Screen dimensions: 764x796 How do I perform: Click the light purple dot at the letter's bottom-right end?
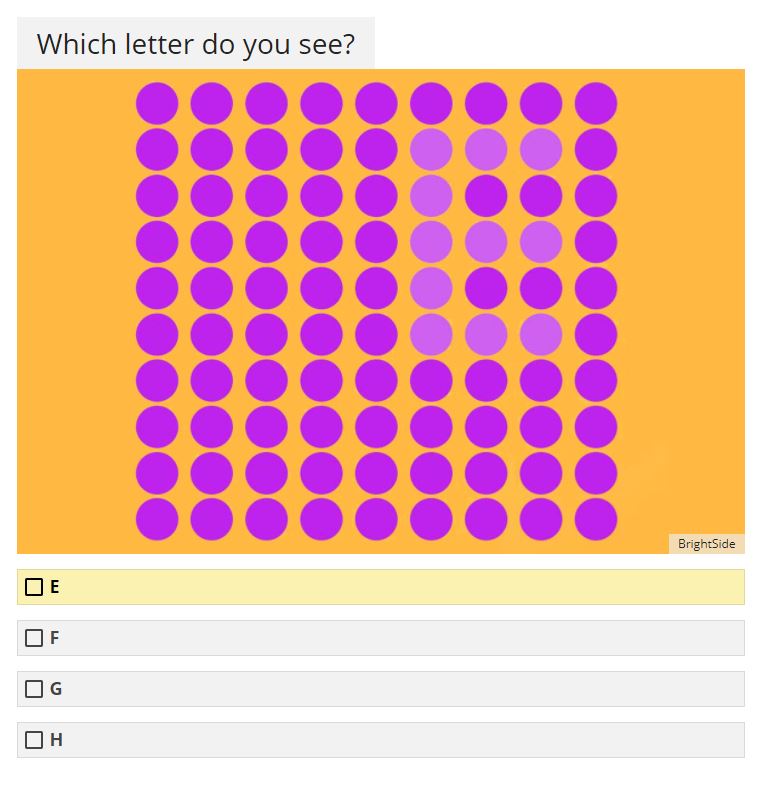pos(541,335)
